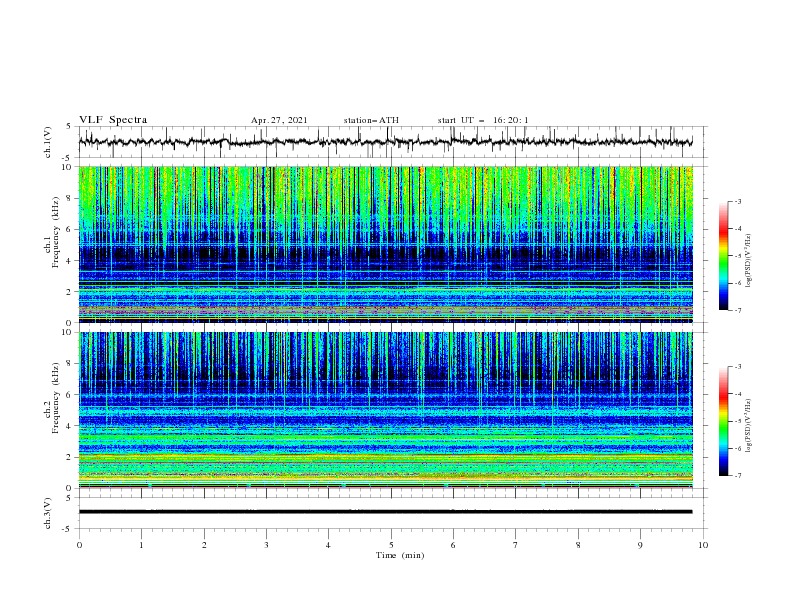Click the "-3" tick on ch.2 color bar
Image resolution: width=792 pixels, height=612 pixels.
tap(738, 367)
